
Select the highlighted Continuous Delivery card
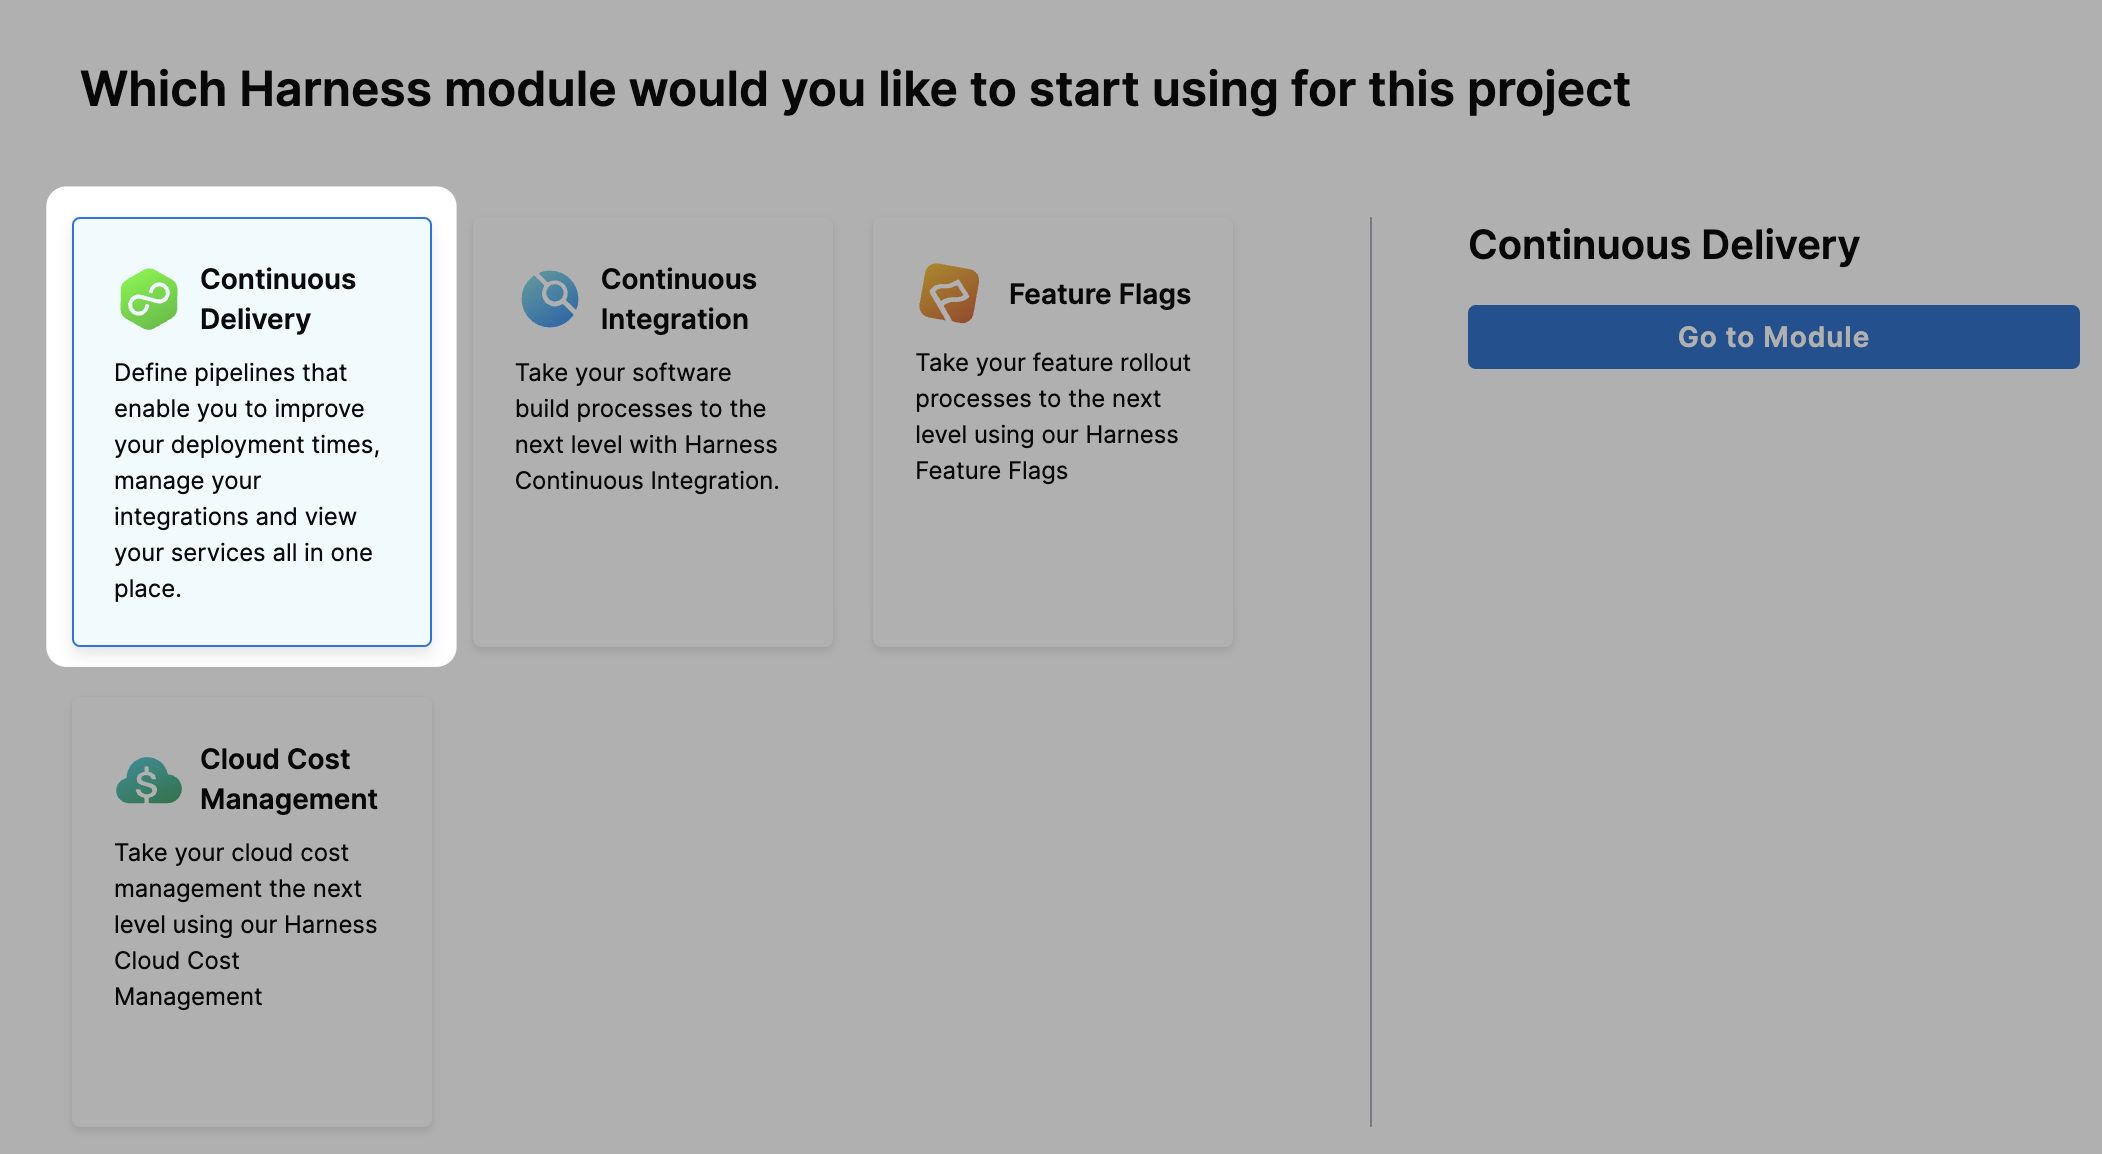(251, 430)
